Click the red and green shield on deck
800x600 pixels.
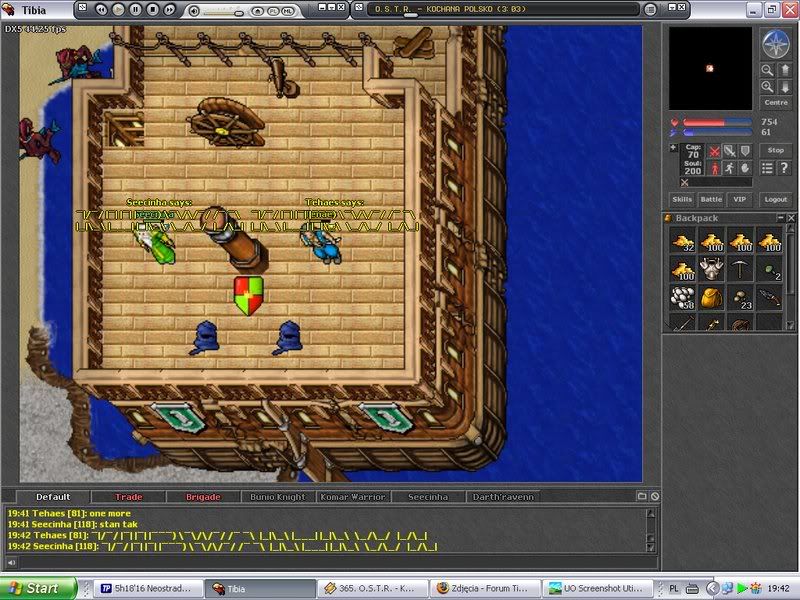248,296
